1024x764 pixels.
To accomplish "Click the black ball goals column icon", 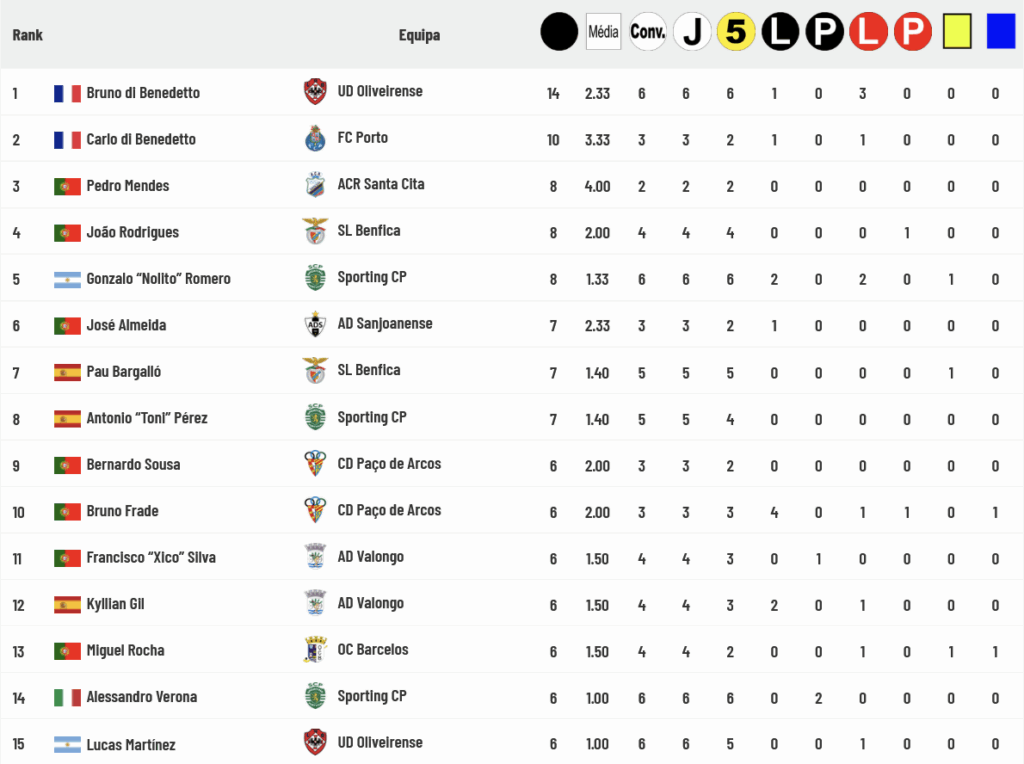I will point(559,31).
